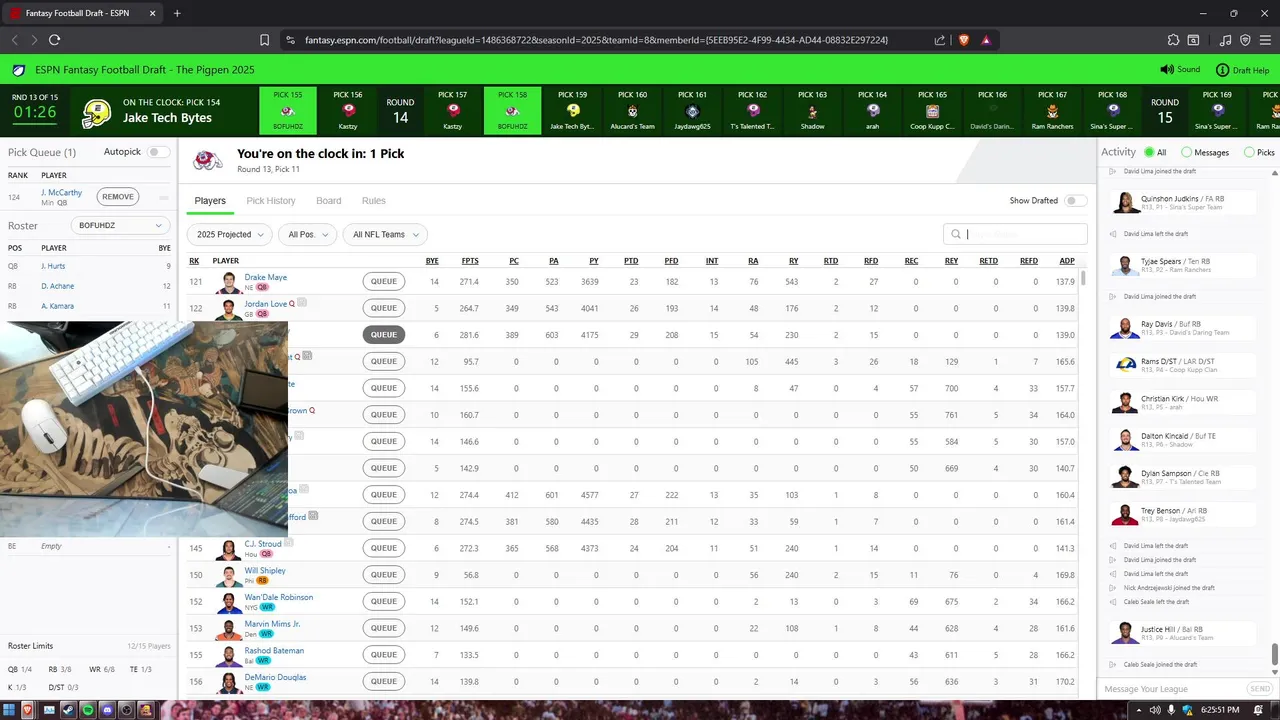
Task: Select the All activity radio button
Action: (1149, 152)
